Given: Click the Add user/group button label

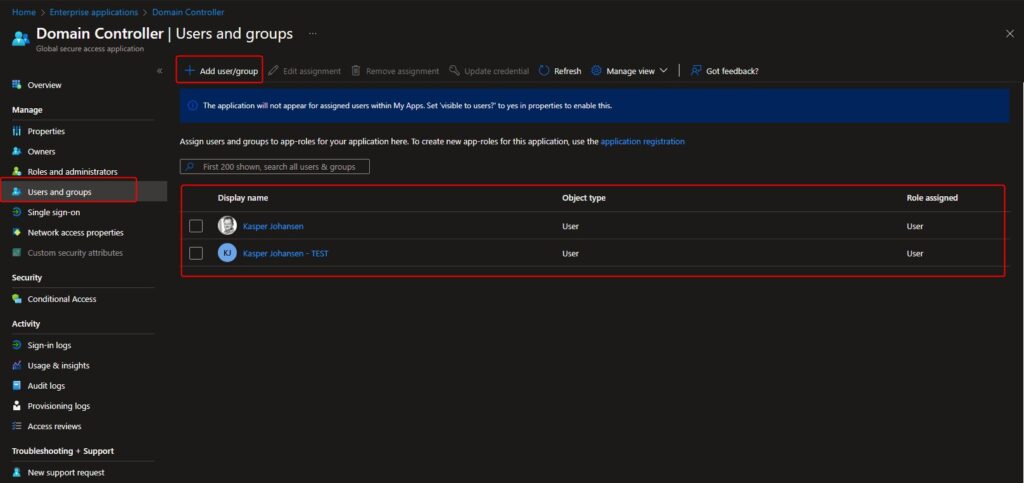Looking at the screenshot, I should click(x=229, y=71).
